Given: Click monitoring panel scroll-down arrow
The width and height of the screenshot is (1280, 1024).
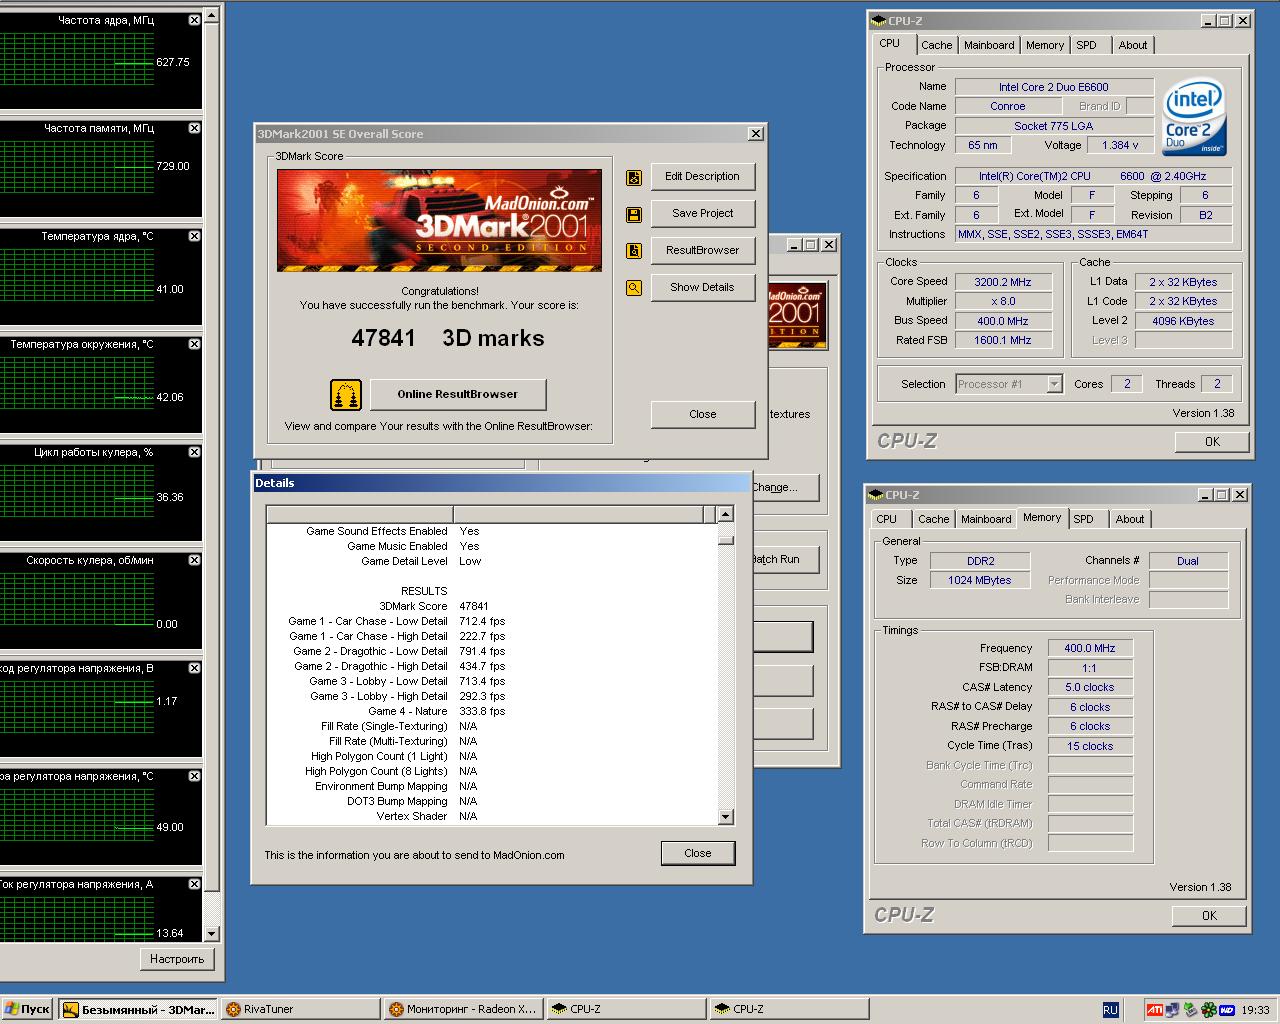Looking at the screenshot, I should click(x=211, y=934).
